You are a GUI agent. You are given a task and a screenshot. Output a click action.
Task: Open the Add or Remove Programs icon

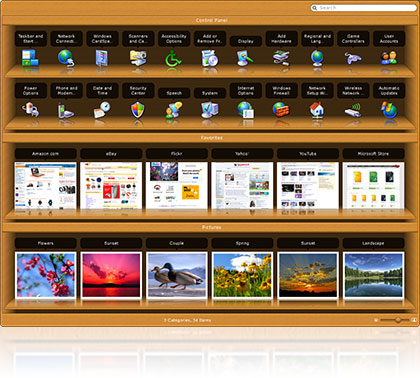(210, 58)
